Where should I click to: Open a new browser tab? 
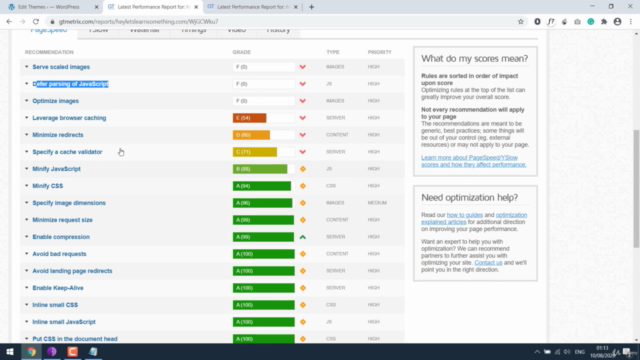click(311, 7)
